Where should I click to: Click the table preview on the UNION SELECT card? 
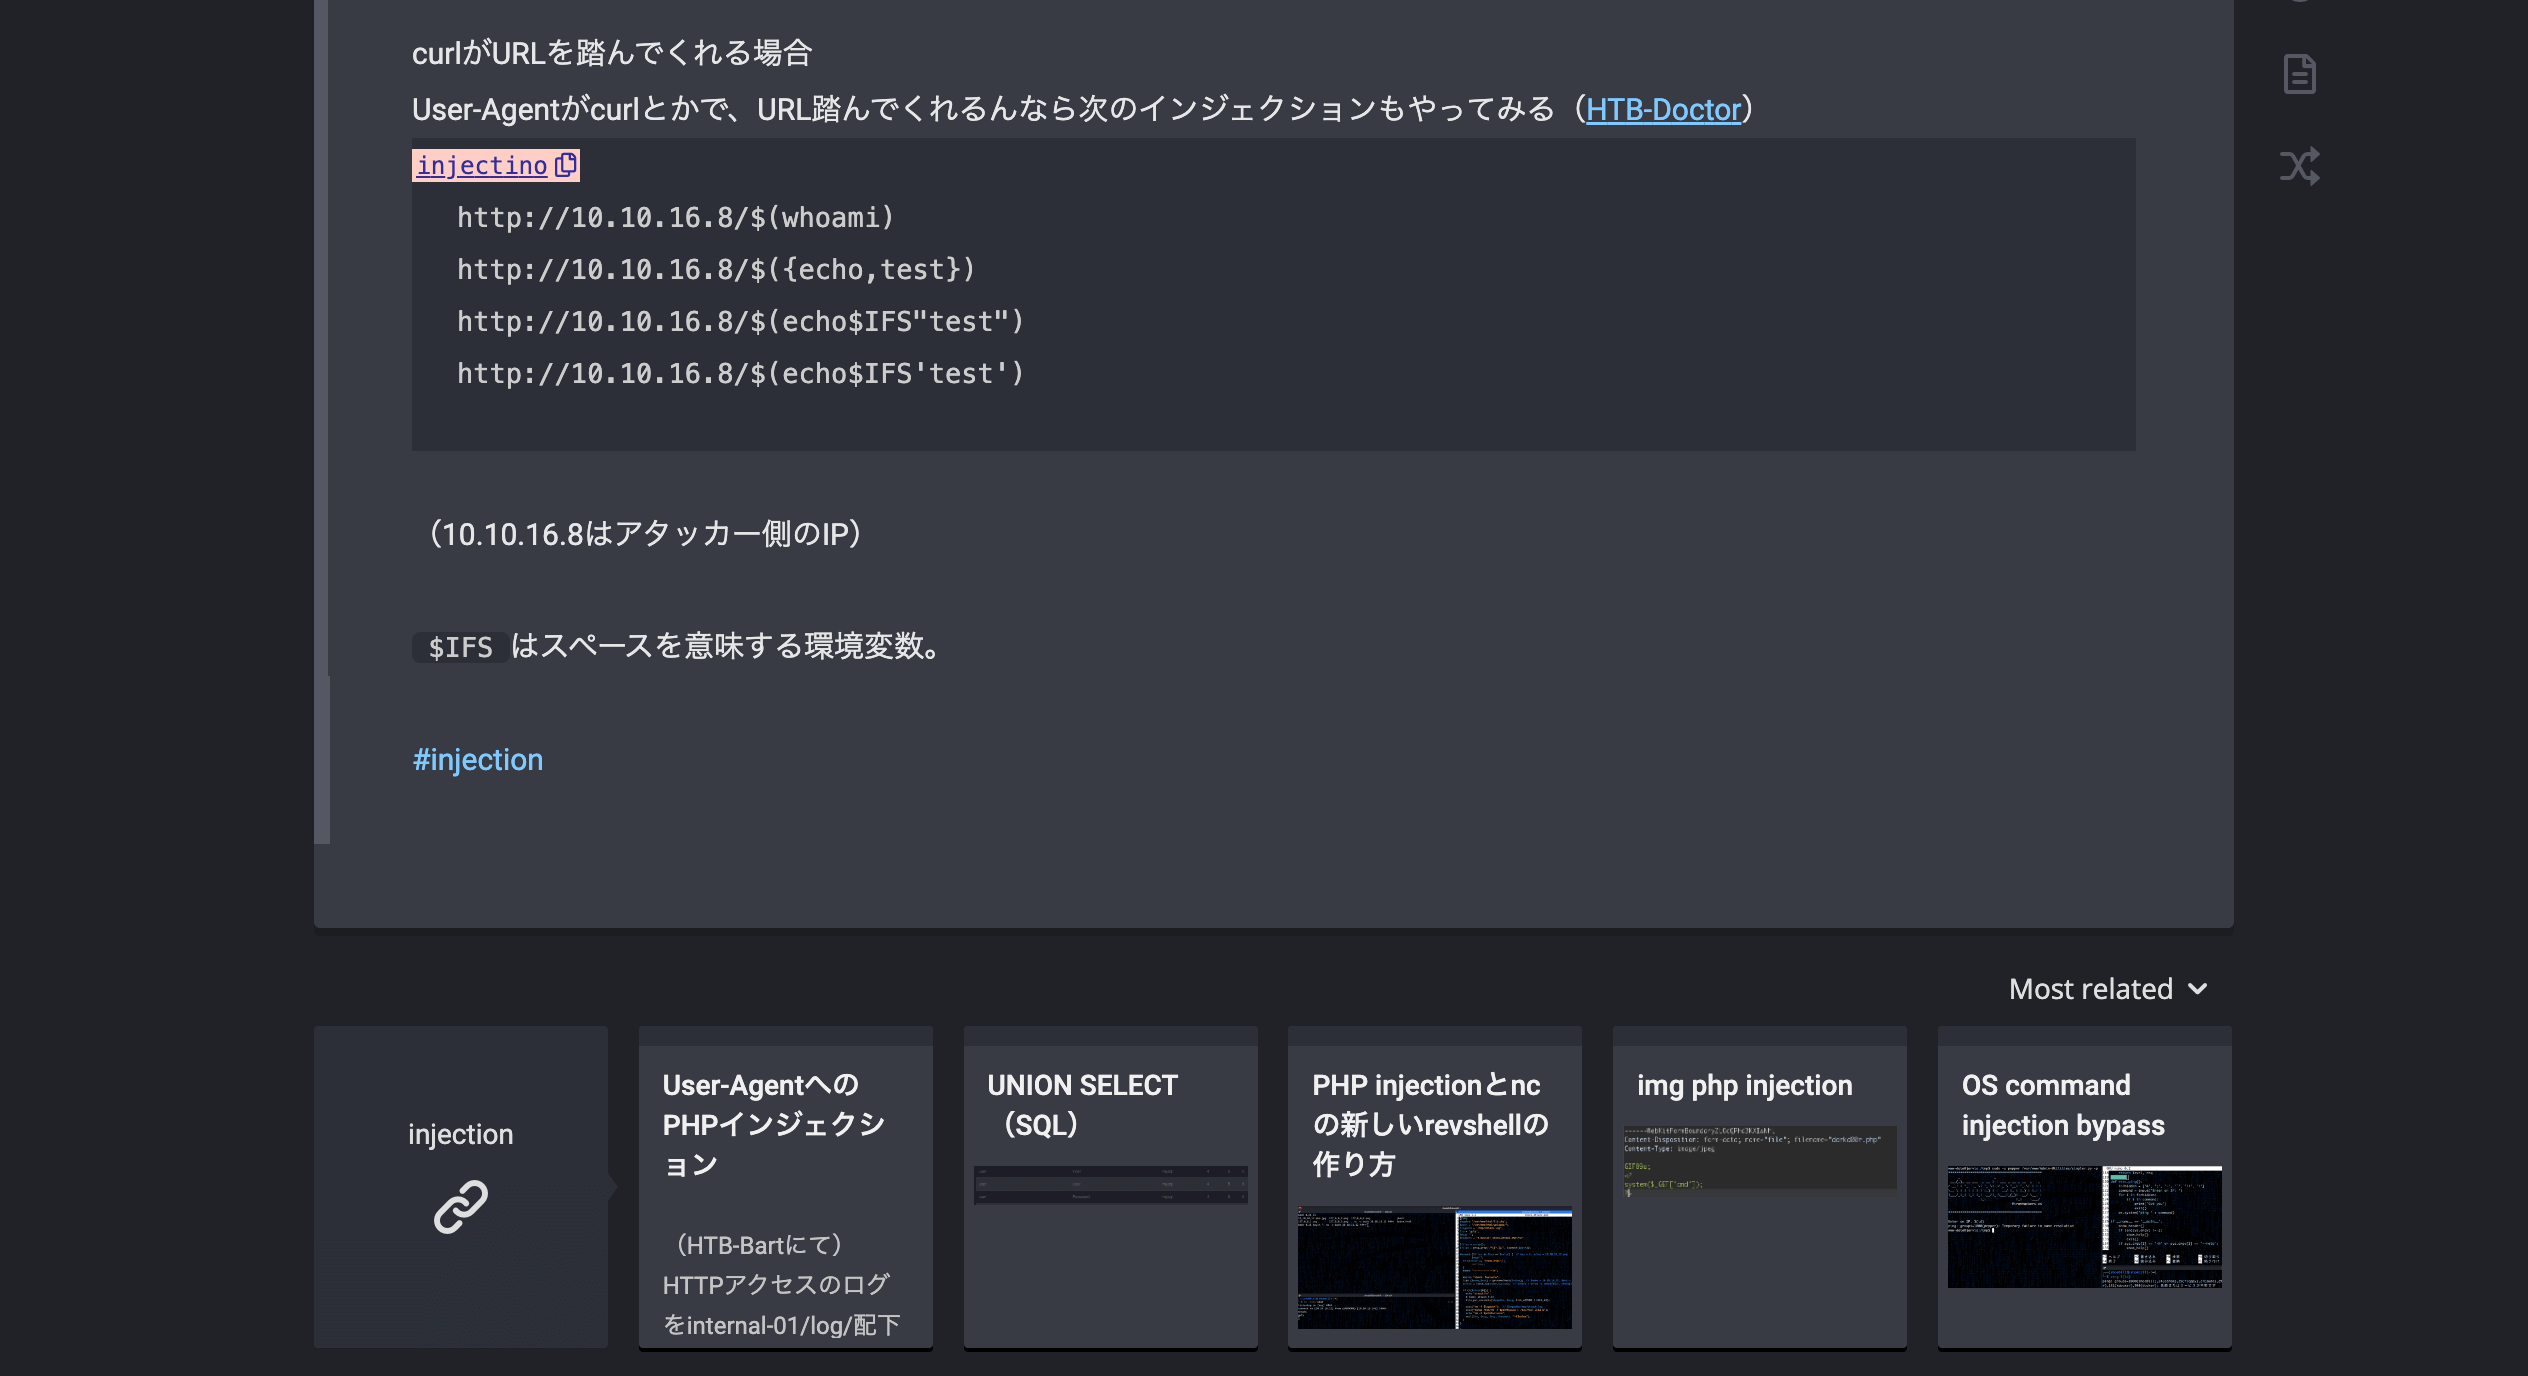[x=1109, y=1186]
